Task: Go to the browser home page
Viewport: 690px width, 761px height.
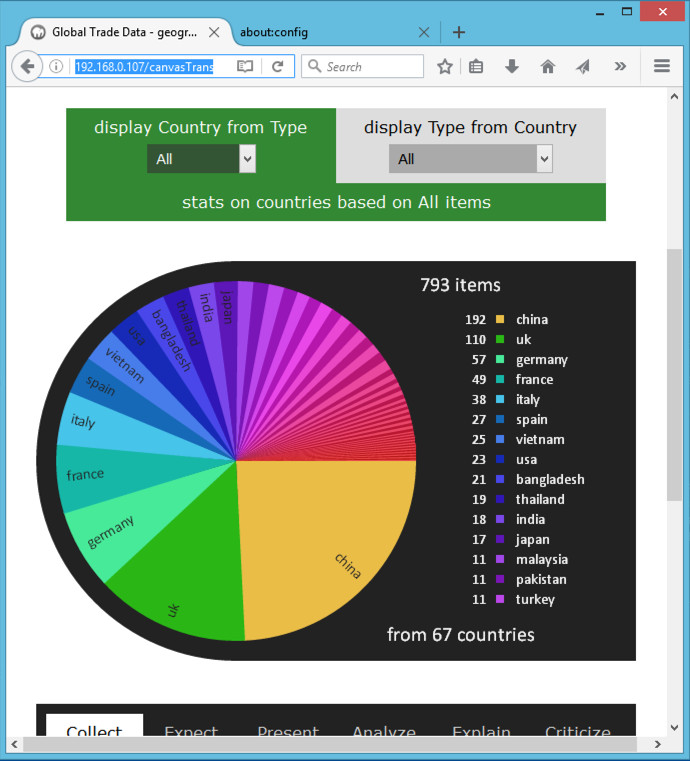Action: [x=548, y=66]
